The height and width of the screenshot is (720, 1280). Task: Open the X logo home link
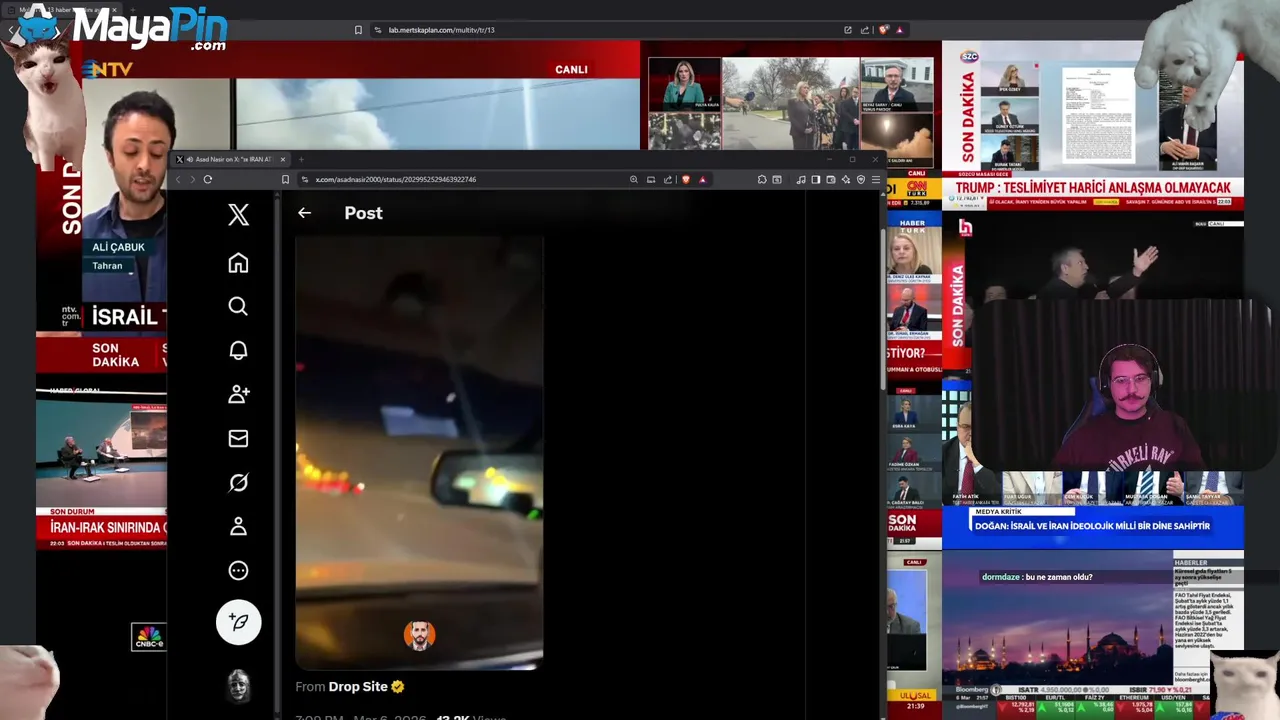[x=238, y=214]
